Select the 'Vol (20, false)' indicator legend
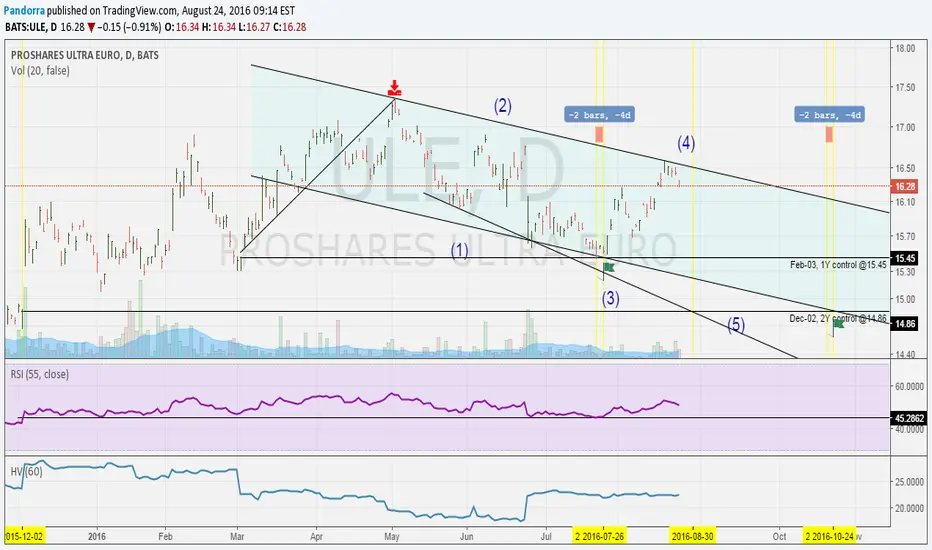Screen dimensions: 932x550 pyautogui.click(x=40, y=71)
